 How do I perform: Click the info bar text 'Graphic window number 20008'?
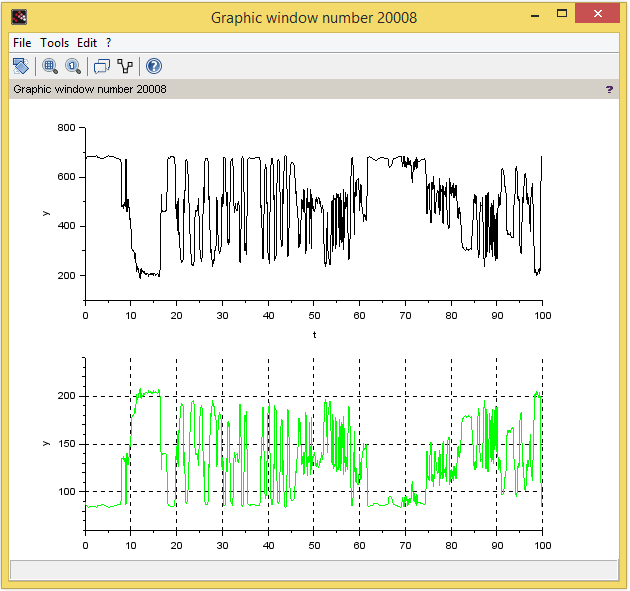coord(90,89)
